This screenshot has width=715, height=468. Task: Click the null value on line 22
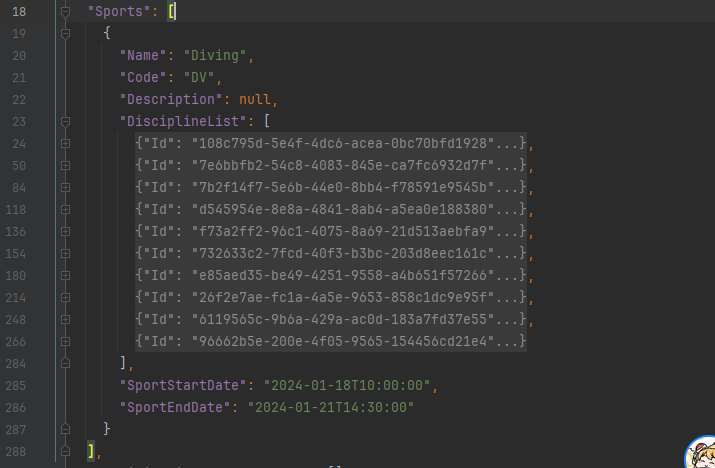point(254,99)
